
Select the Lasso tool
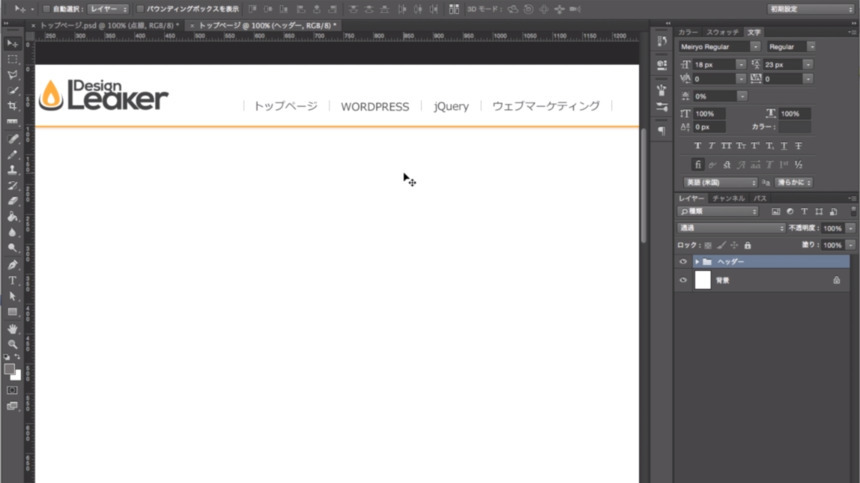tap(12, 75)
